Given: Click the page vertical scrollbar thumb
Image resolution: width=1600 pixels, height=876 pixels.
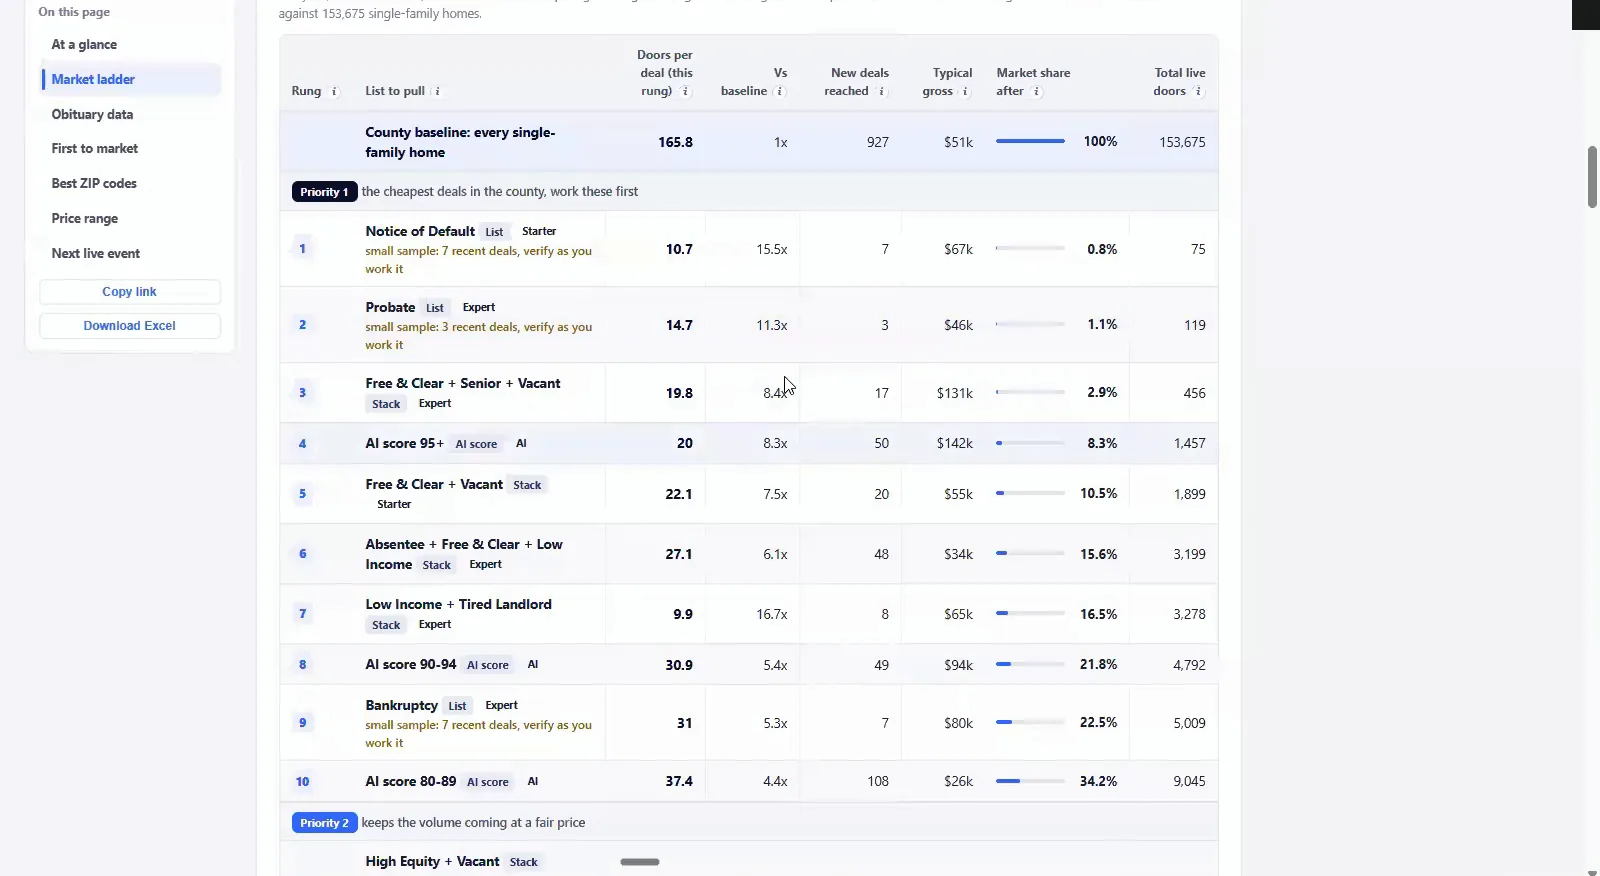Looking at the screenshot, I should 1592,177.
